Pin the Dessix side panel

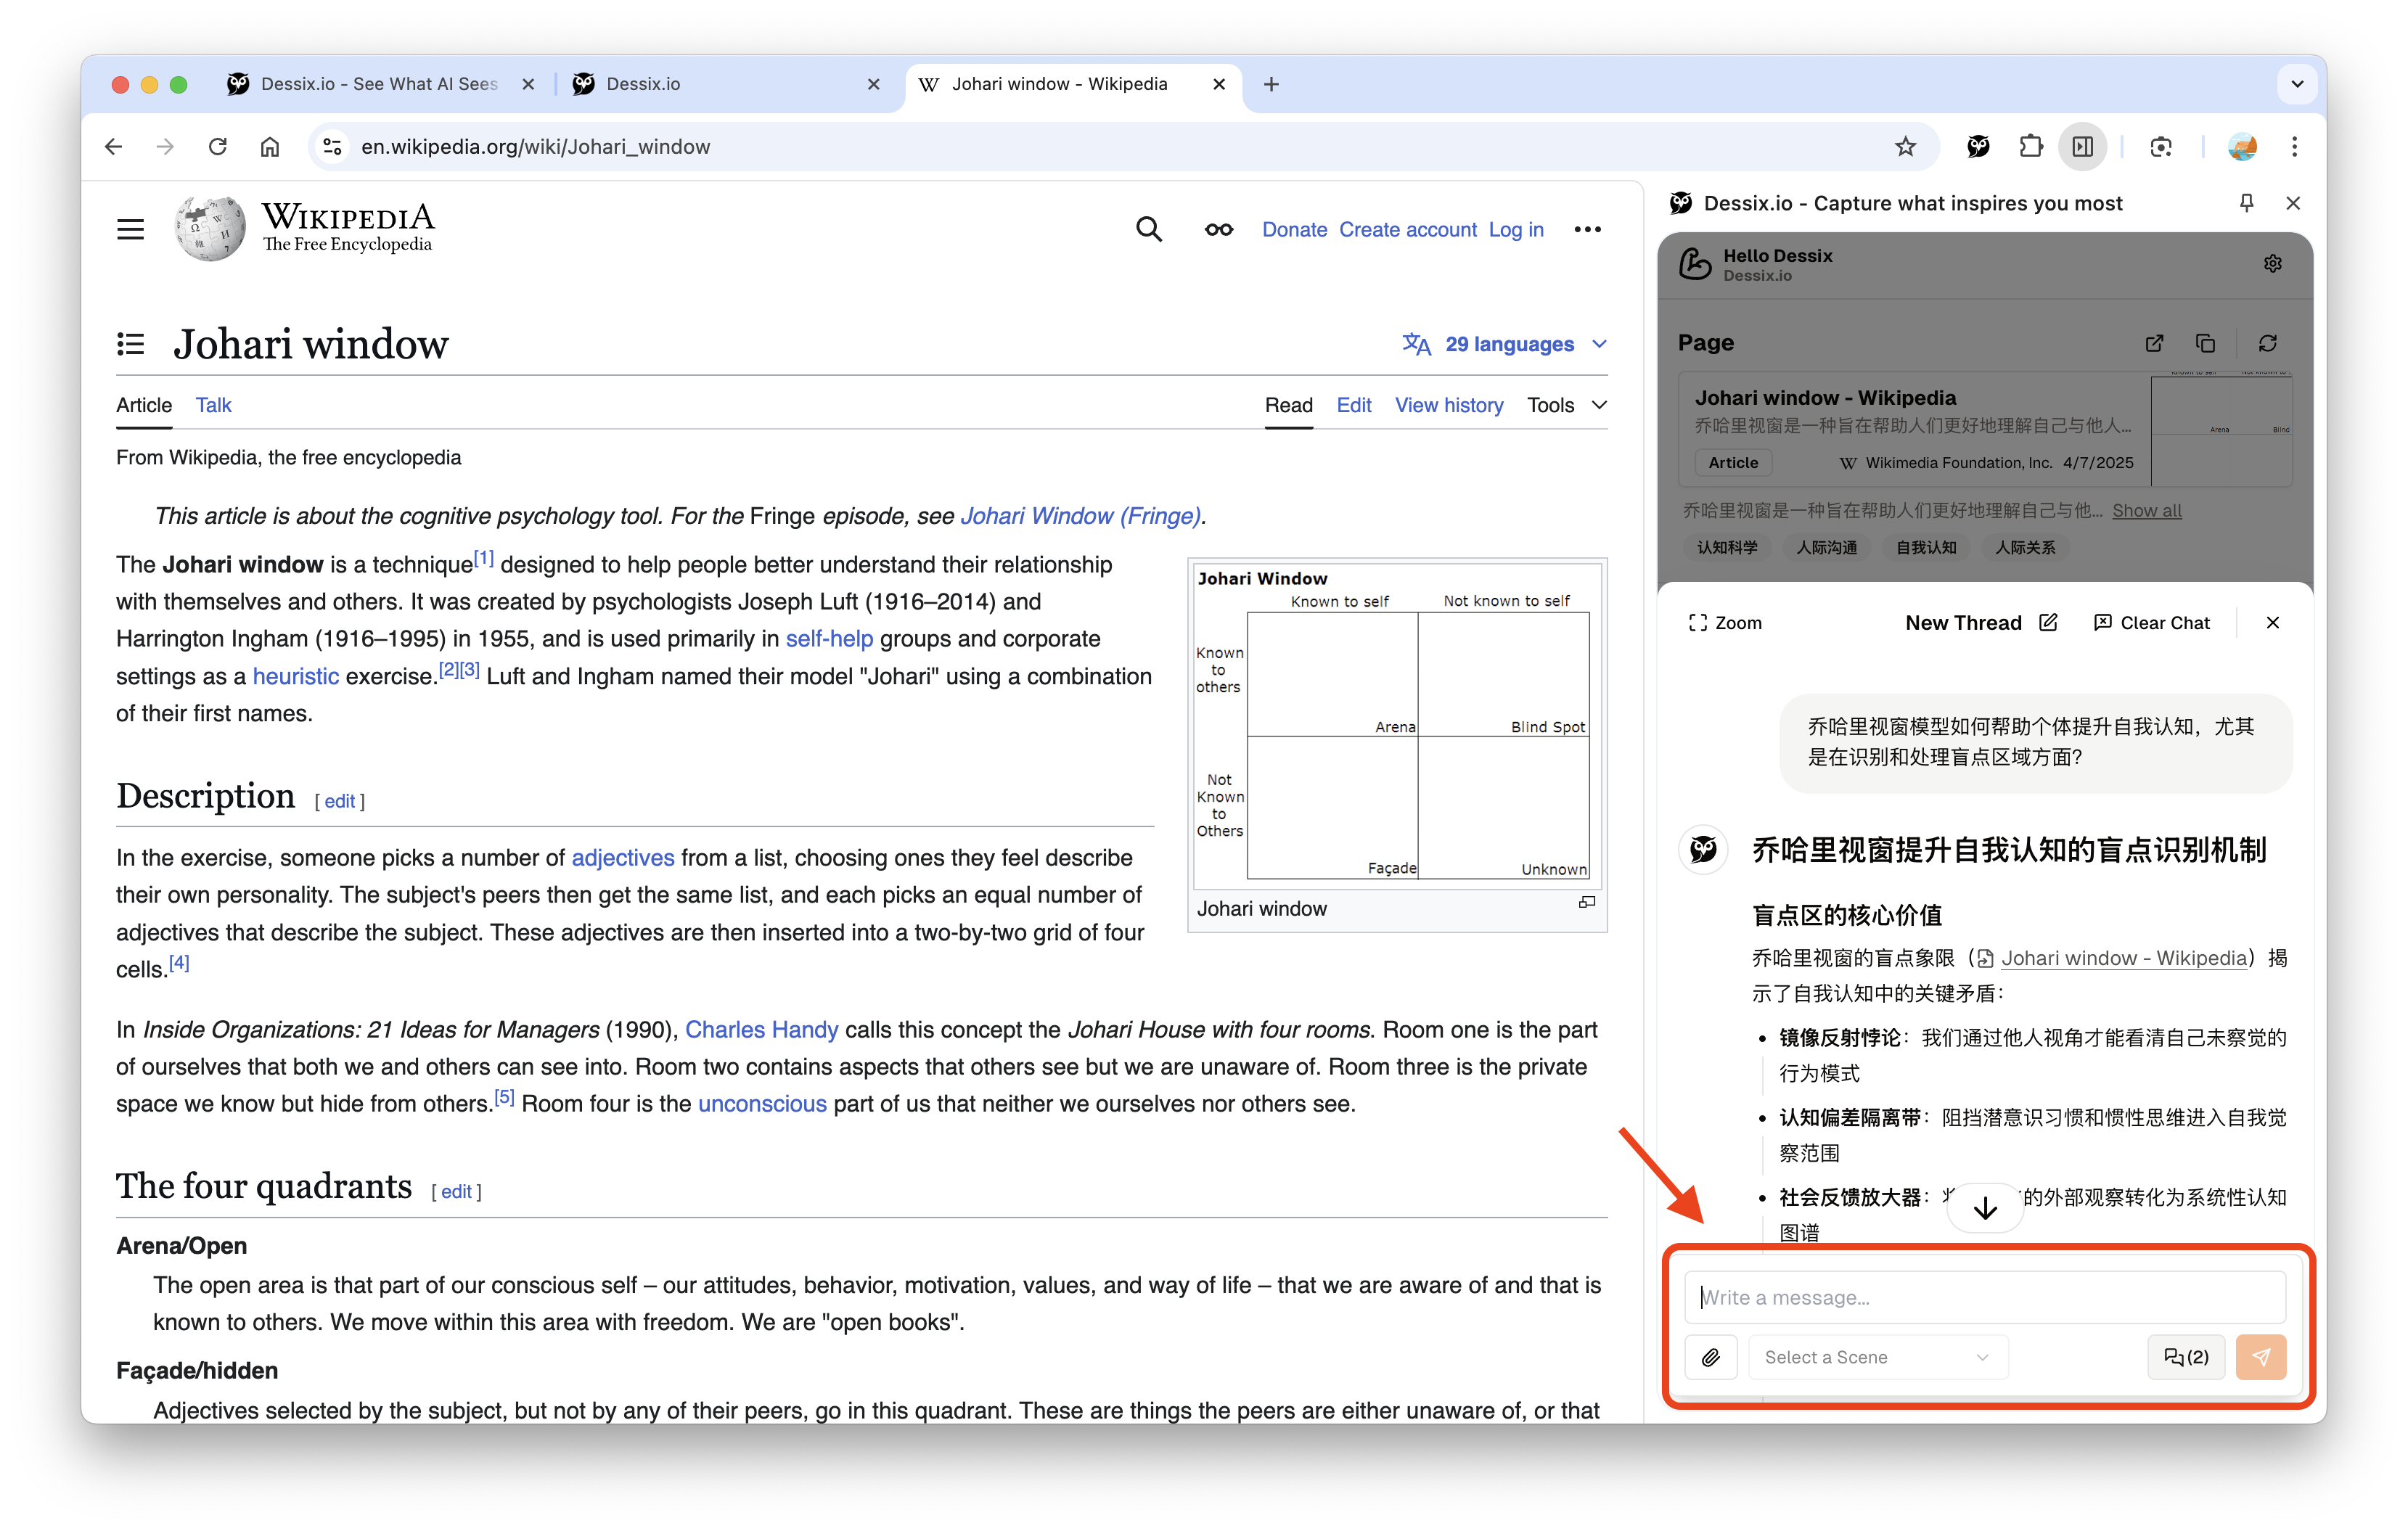(2246, 203)
